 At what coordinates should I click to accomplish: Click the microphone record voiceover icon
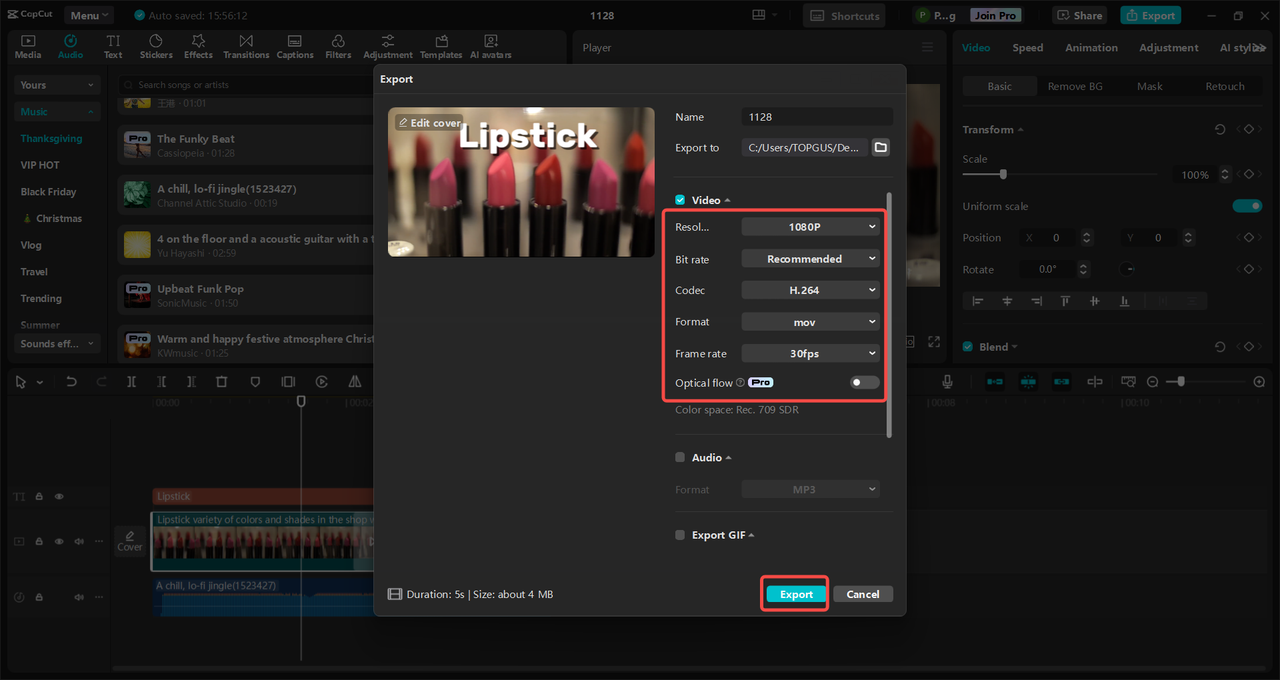pos(947,382)
